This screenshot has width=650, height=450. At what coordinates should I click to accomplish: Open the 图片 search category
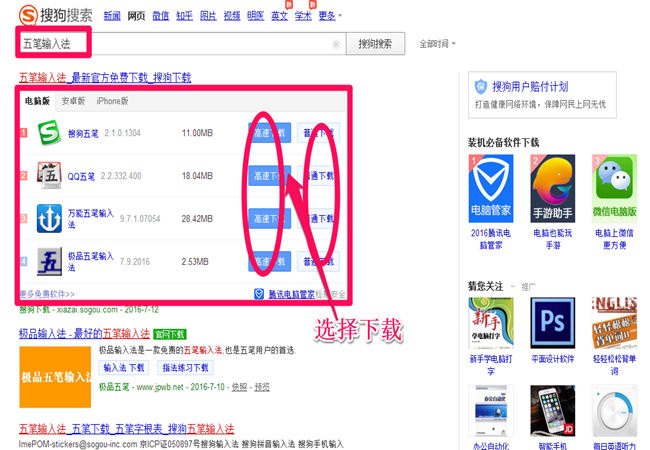point(208,16)
